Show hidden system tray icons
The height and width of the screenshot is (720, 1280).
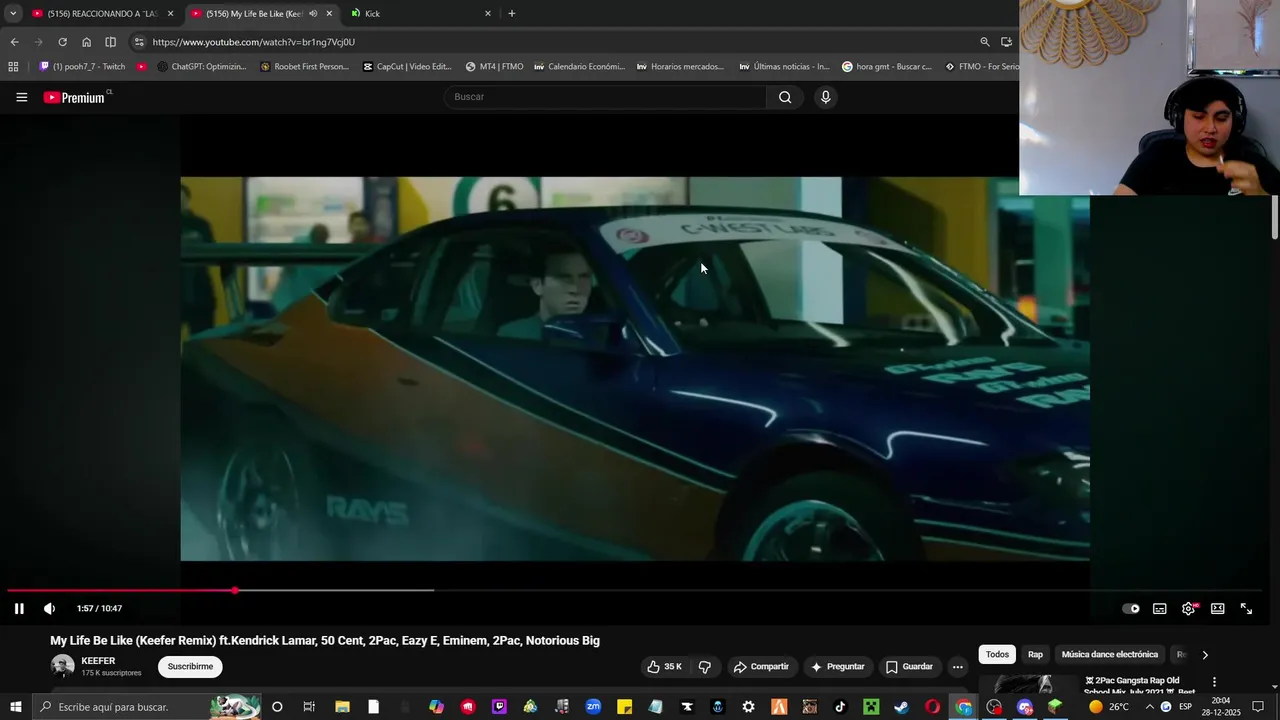pos(1149,707)
